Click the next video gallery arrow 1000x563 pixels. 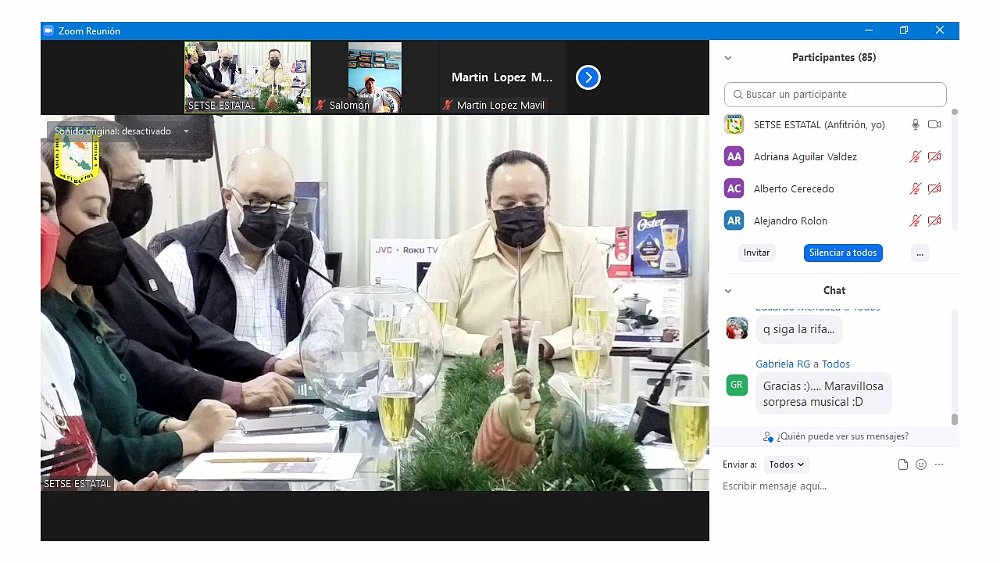coord(588,77)
